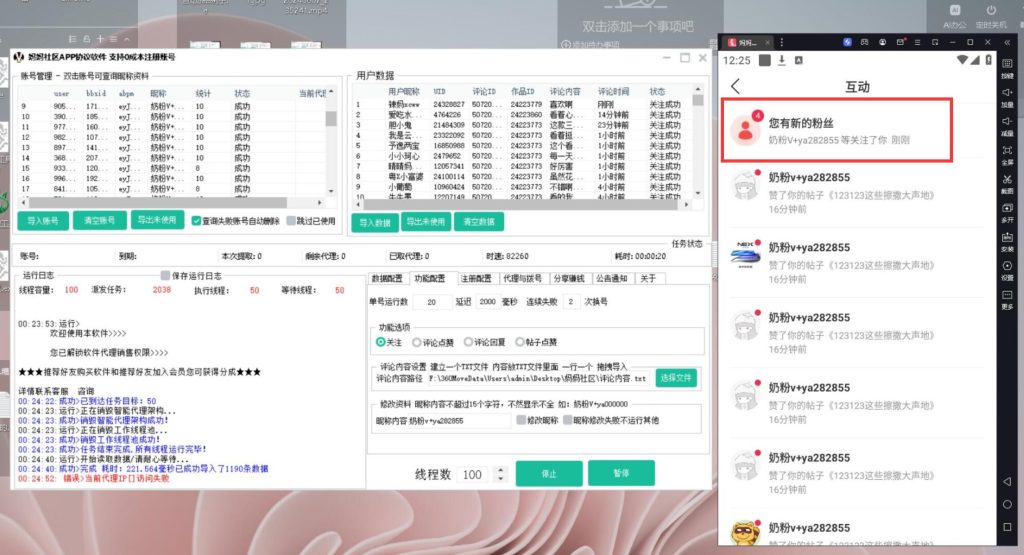Toggle 查询失败账号自动删除 checkbox

(x=197, y=220)
